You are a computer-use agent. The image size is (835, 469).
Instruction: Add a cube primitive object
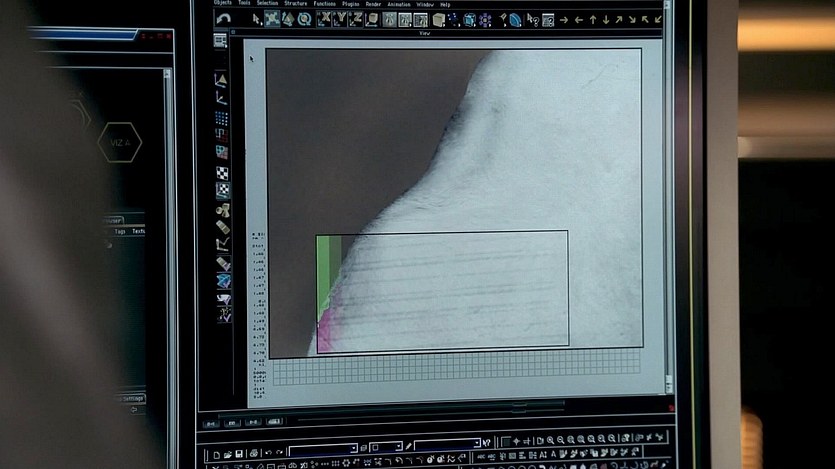[438, 20]
